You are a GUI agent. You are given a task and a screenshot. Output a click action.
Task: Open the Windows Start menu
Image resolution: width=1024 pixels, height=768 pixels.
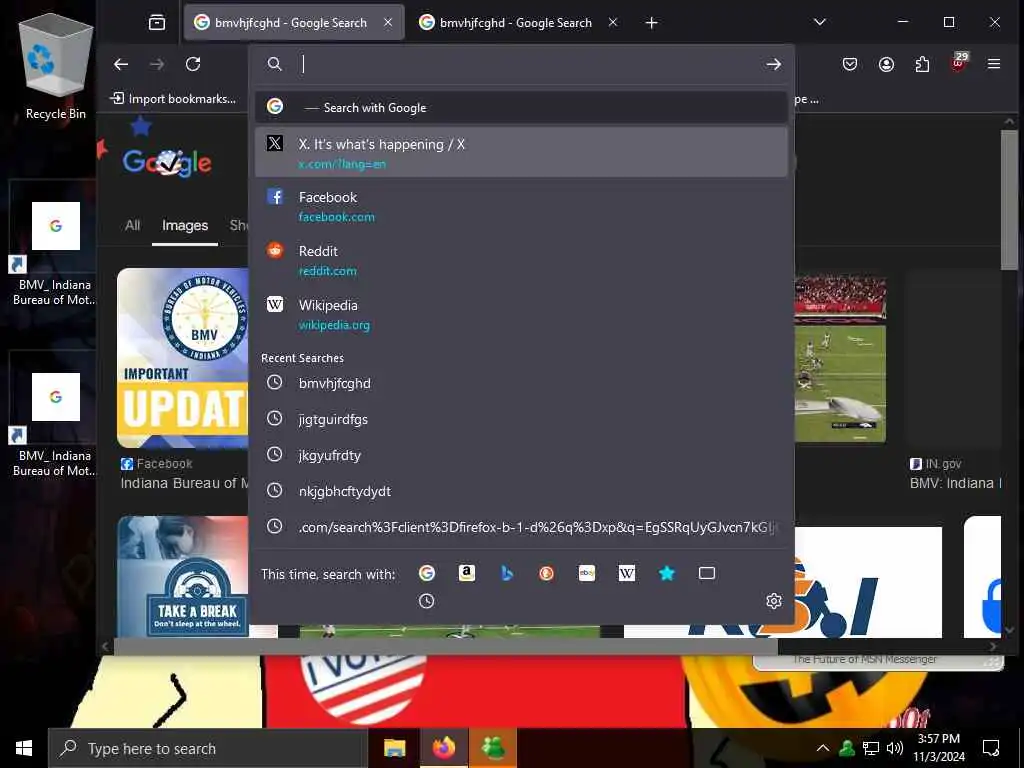pyautogui.click(x=24, y=748)
